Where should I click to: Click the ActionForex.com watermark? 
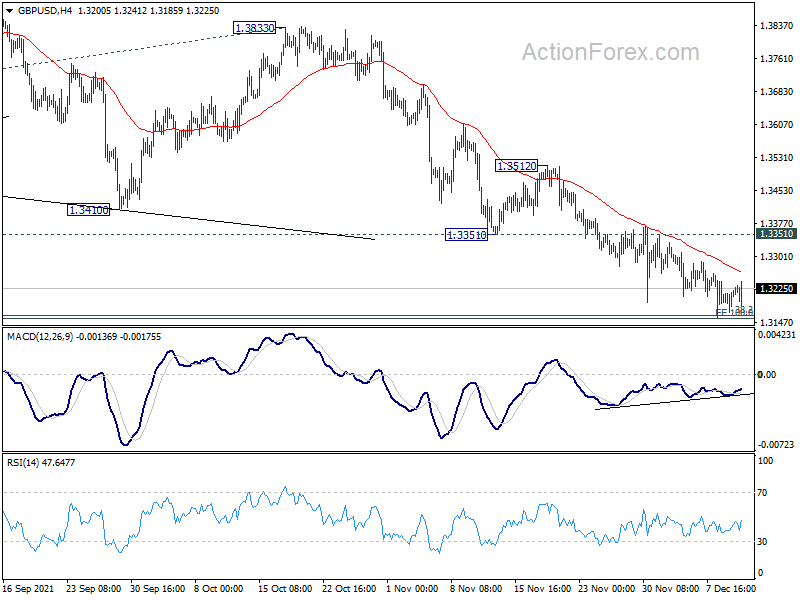(610, 52)
